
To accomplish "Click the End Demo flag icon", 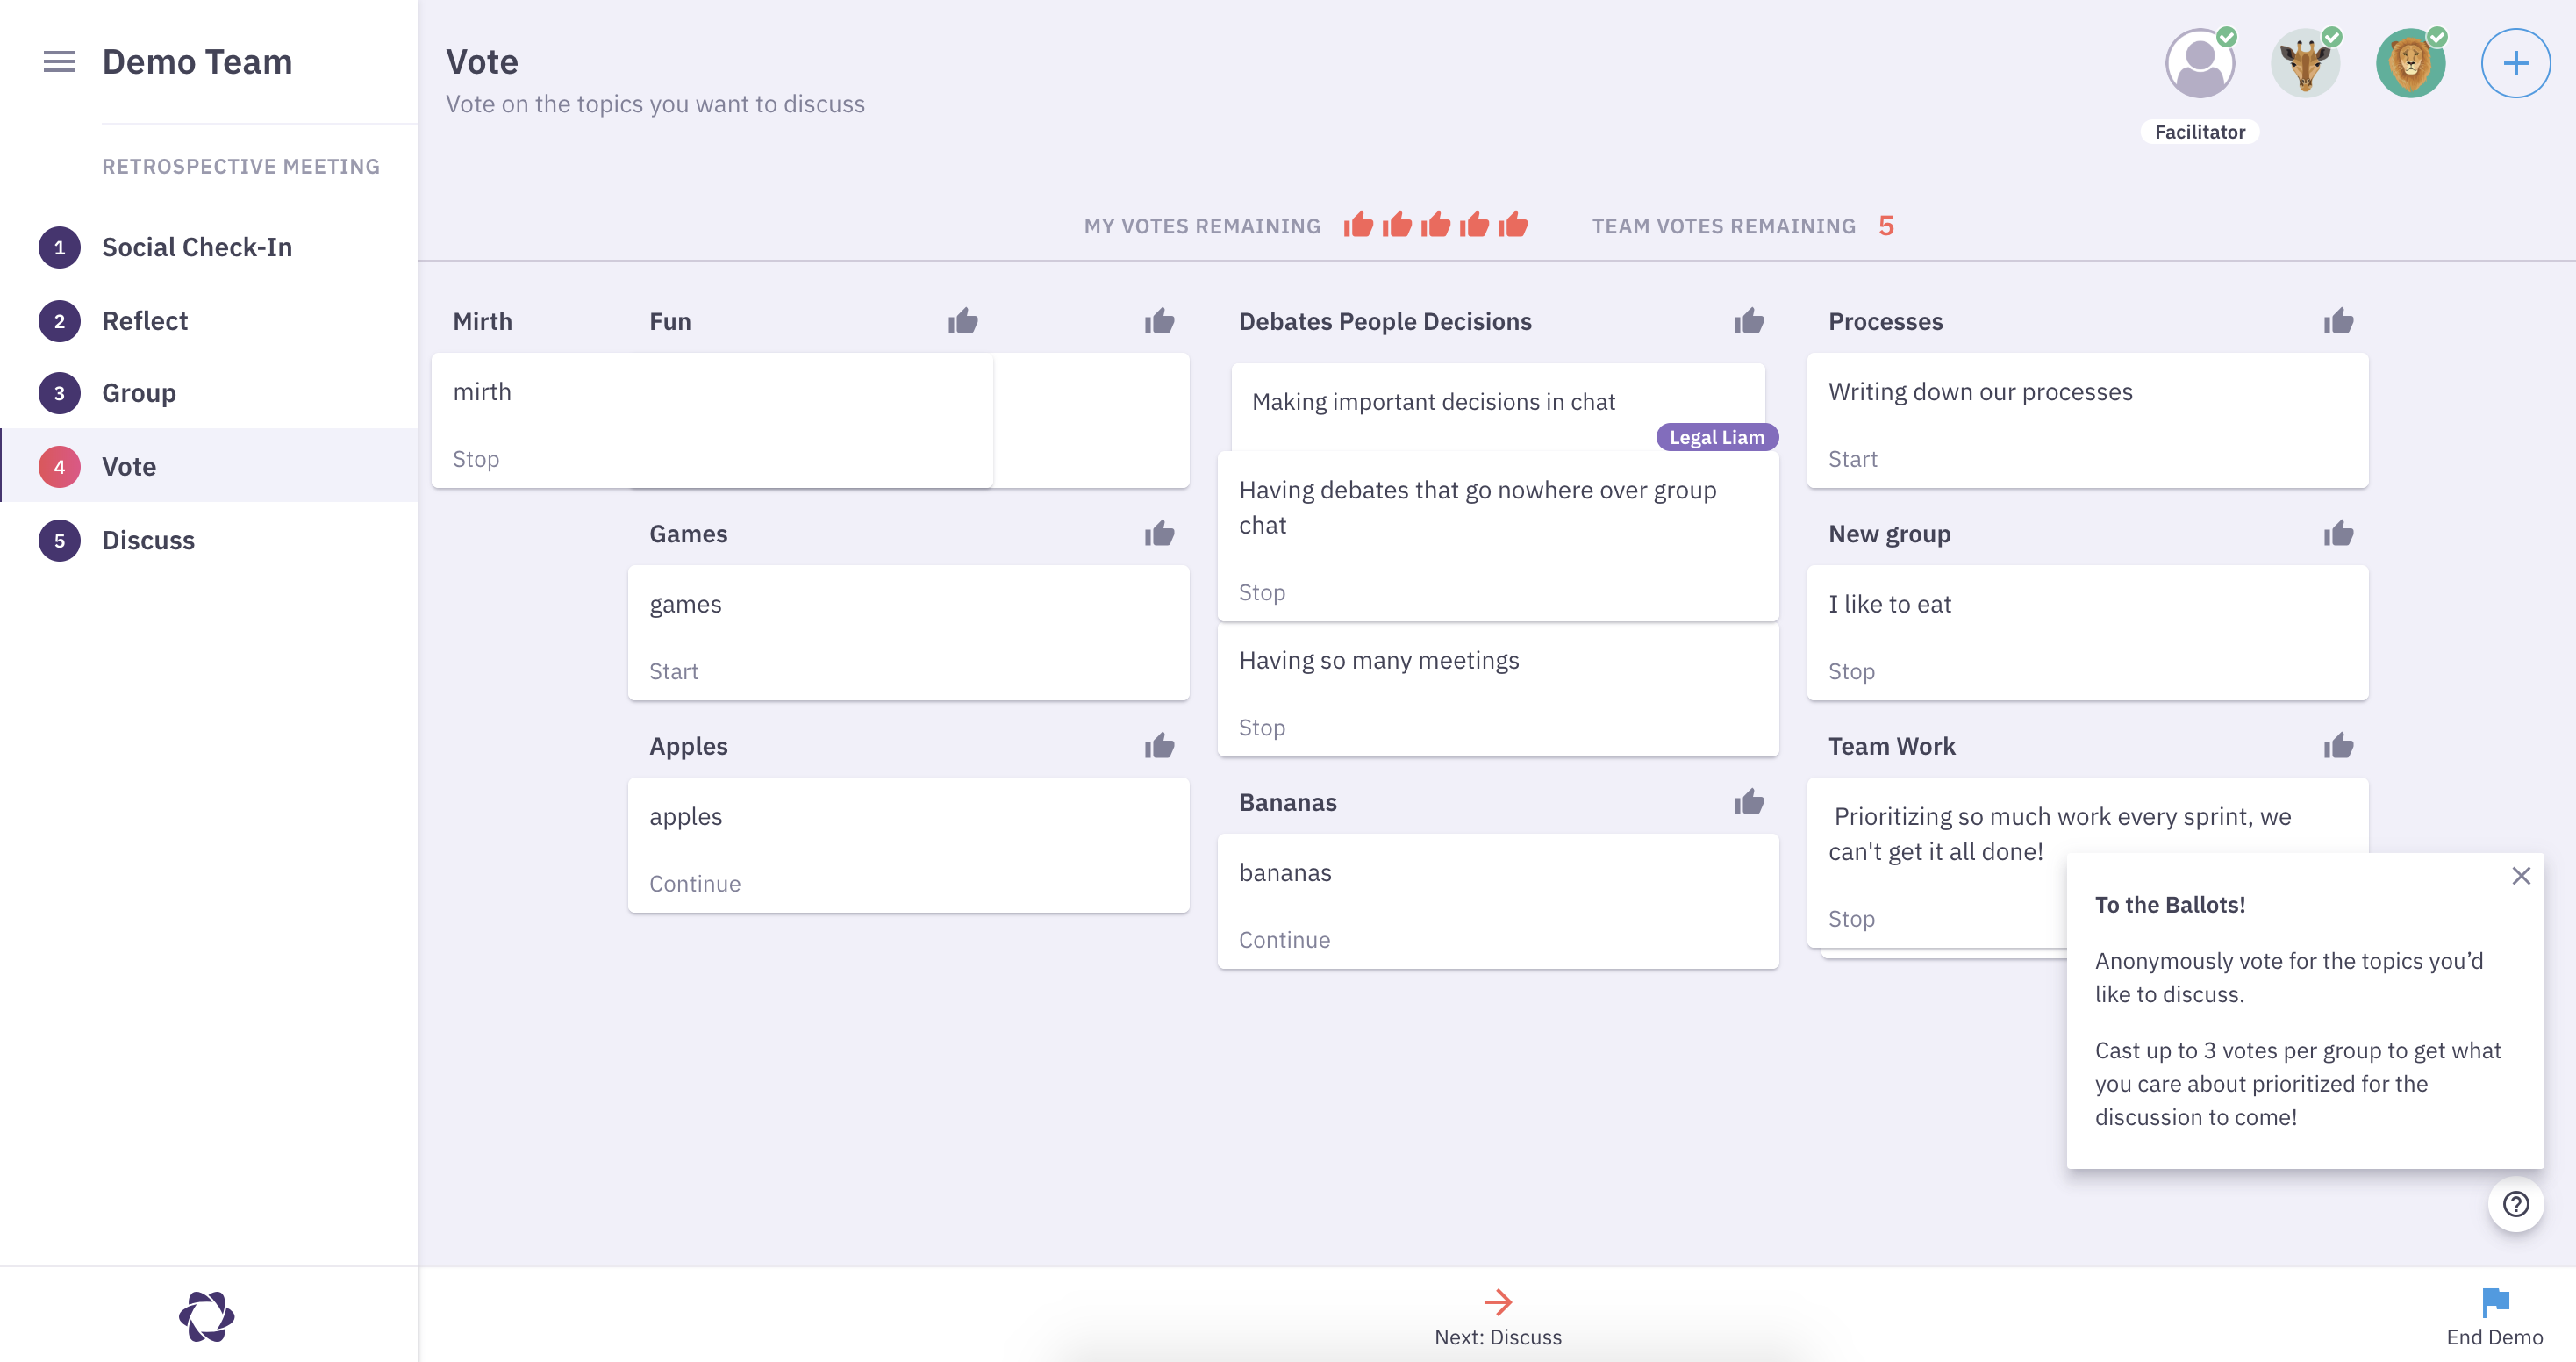I will pyautogui.click(x=2494, y=1302).
